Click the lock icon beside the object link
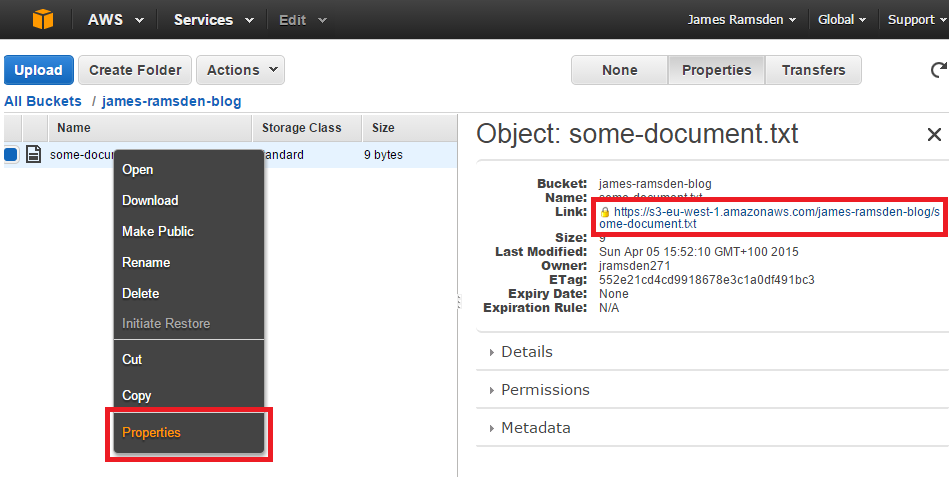Image resolution: width=949 pixels, height=477 pixels. tap(605, 212)
